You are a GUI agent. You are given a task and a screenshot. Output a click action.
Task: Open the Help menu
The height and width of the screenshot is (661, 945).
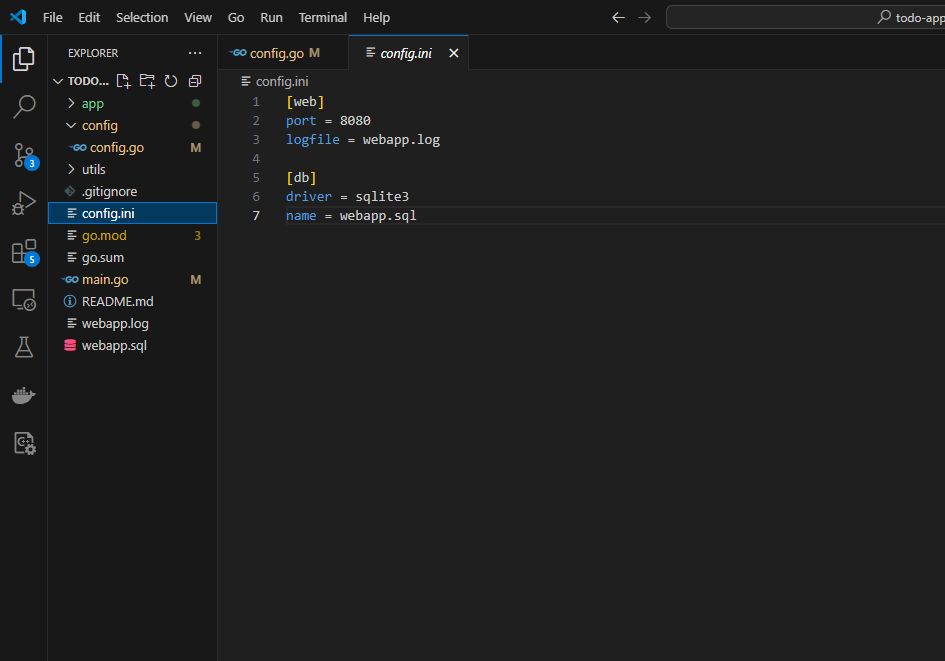coord(376,17)
